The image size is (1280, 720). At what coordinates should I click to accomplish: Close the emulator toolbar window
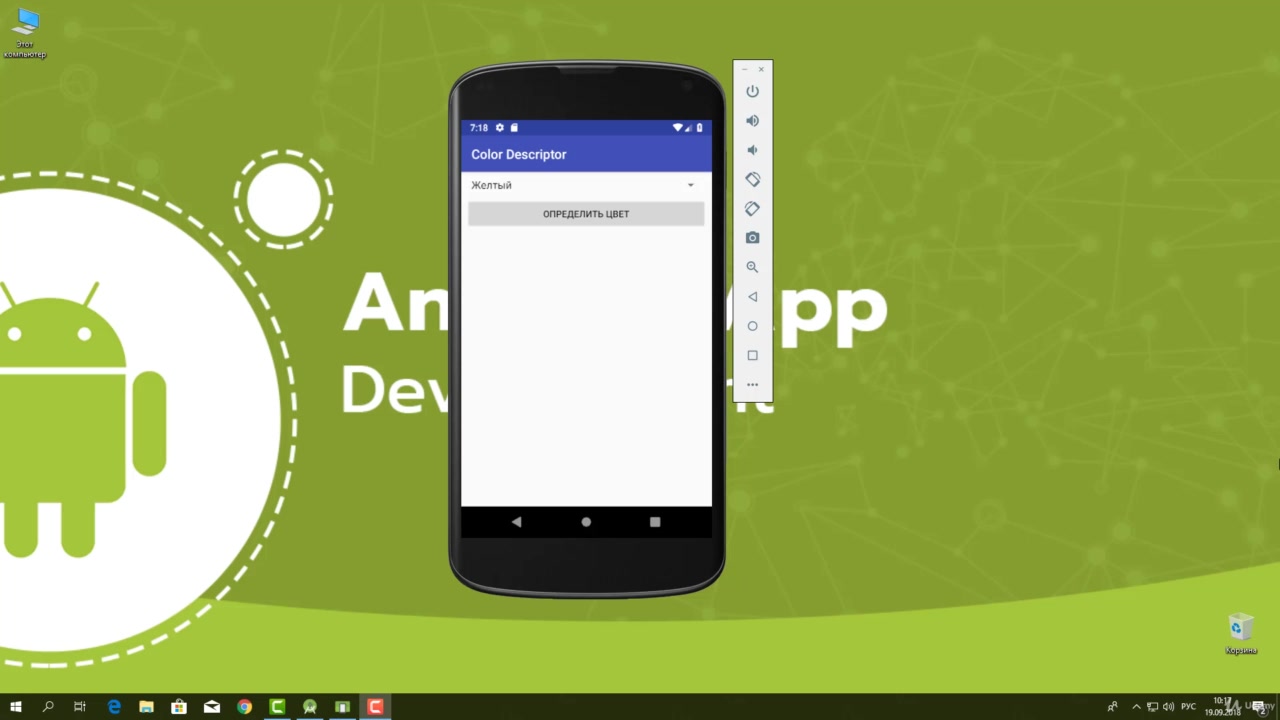[x=761, y=69]
